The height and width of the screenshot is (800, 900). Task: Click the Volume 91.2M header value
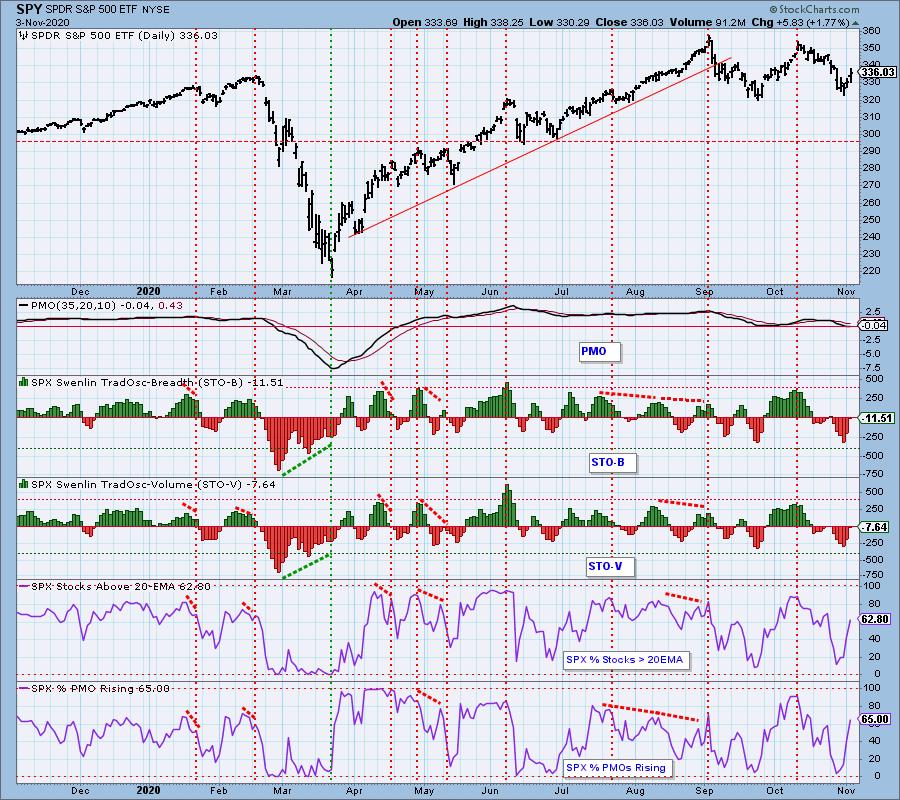707,22
